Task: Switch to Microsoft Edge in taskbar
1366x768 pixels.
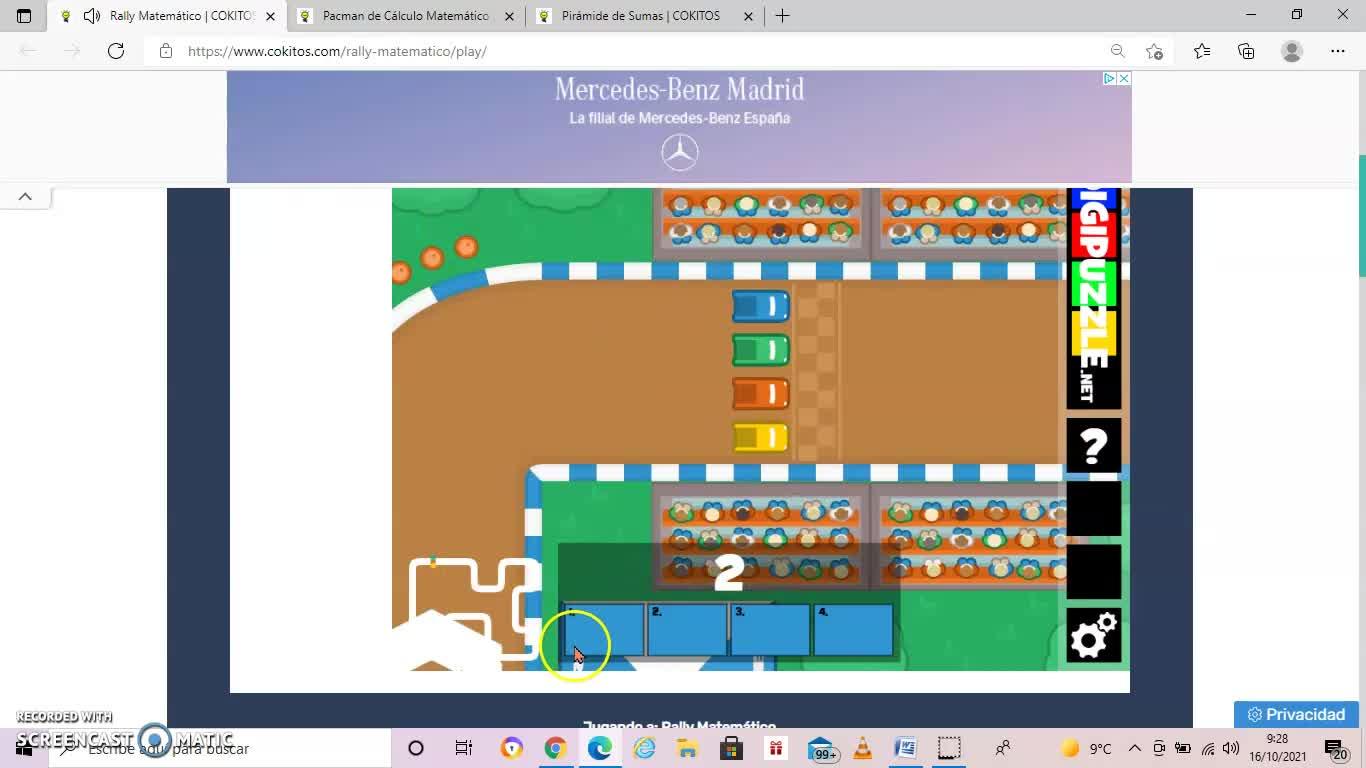Action: coord(600,748)
